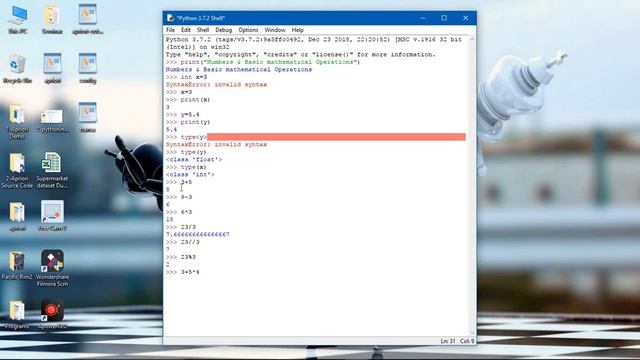The width and height of the screenshot is (640, 360).
Task: Close the Python Shell window
Action: click(465, 18)
